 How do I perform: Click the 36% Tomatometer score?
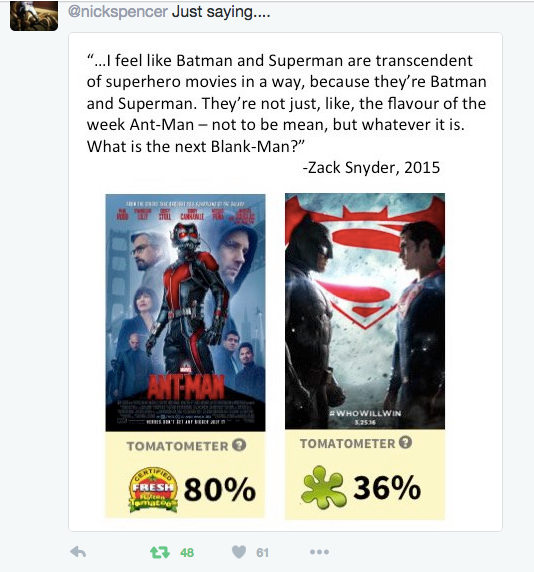[x=387, y=487]
